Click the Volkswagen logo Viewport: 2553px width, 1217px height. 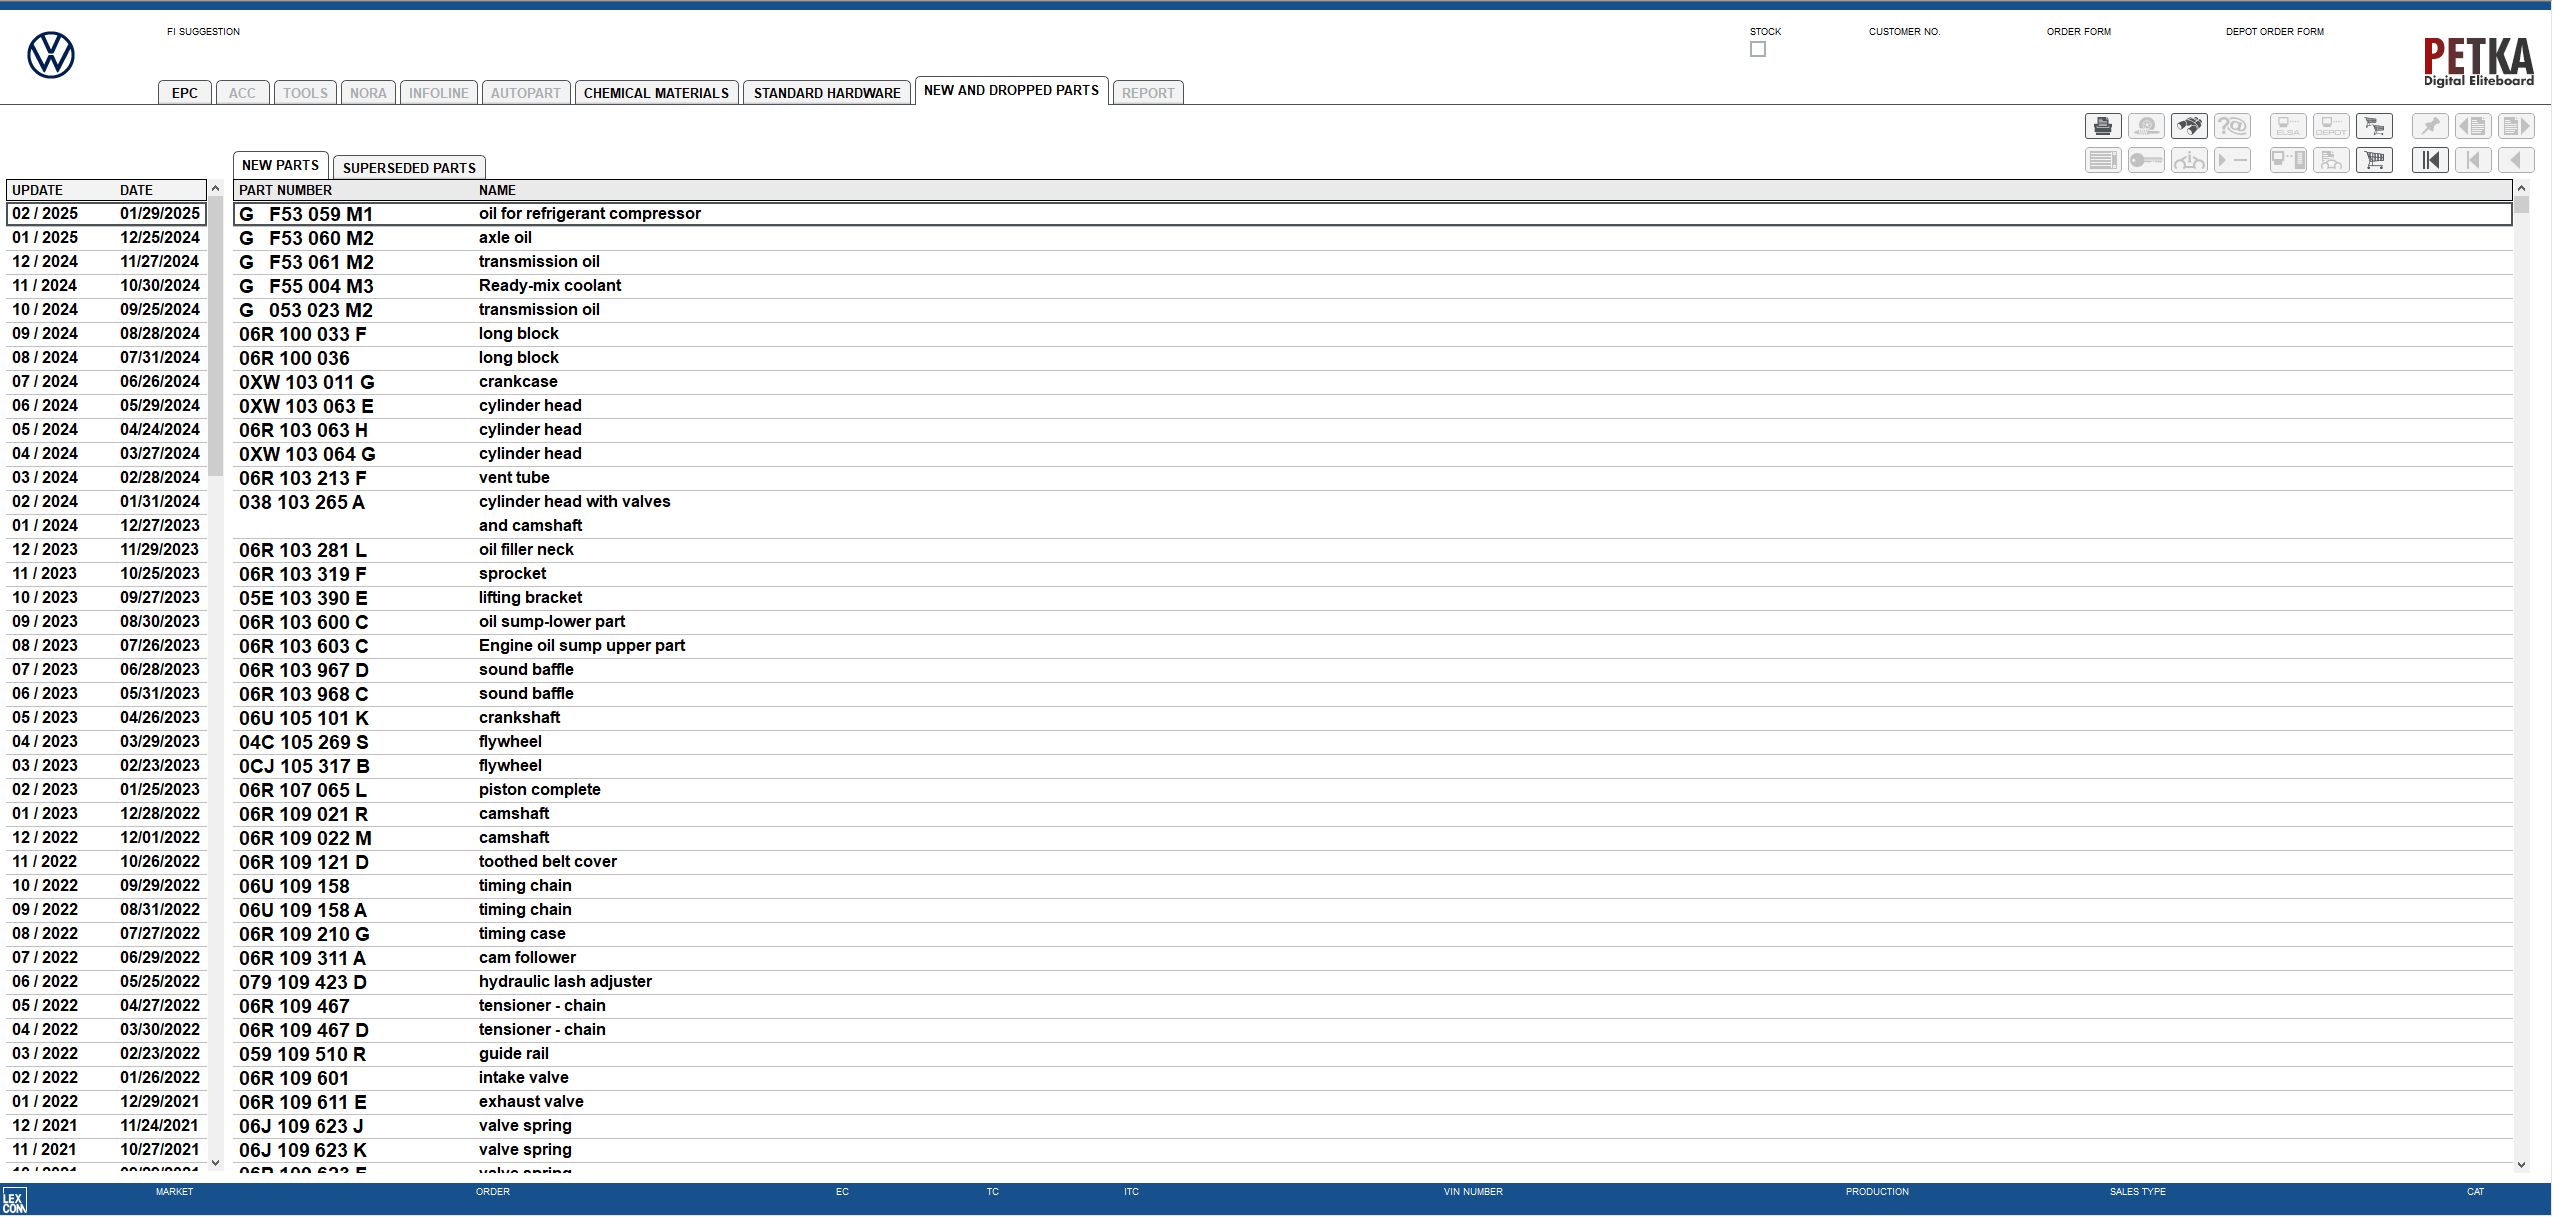[x=50, y=55]
